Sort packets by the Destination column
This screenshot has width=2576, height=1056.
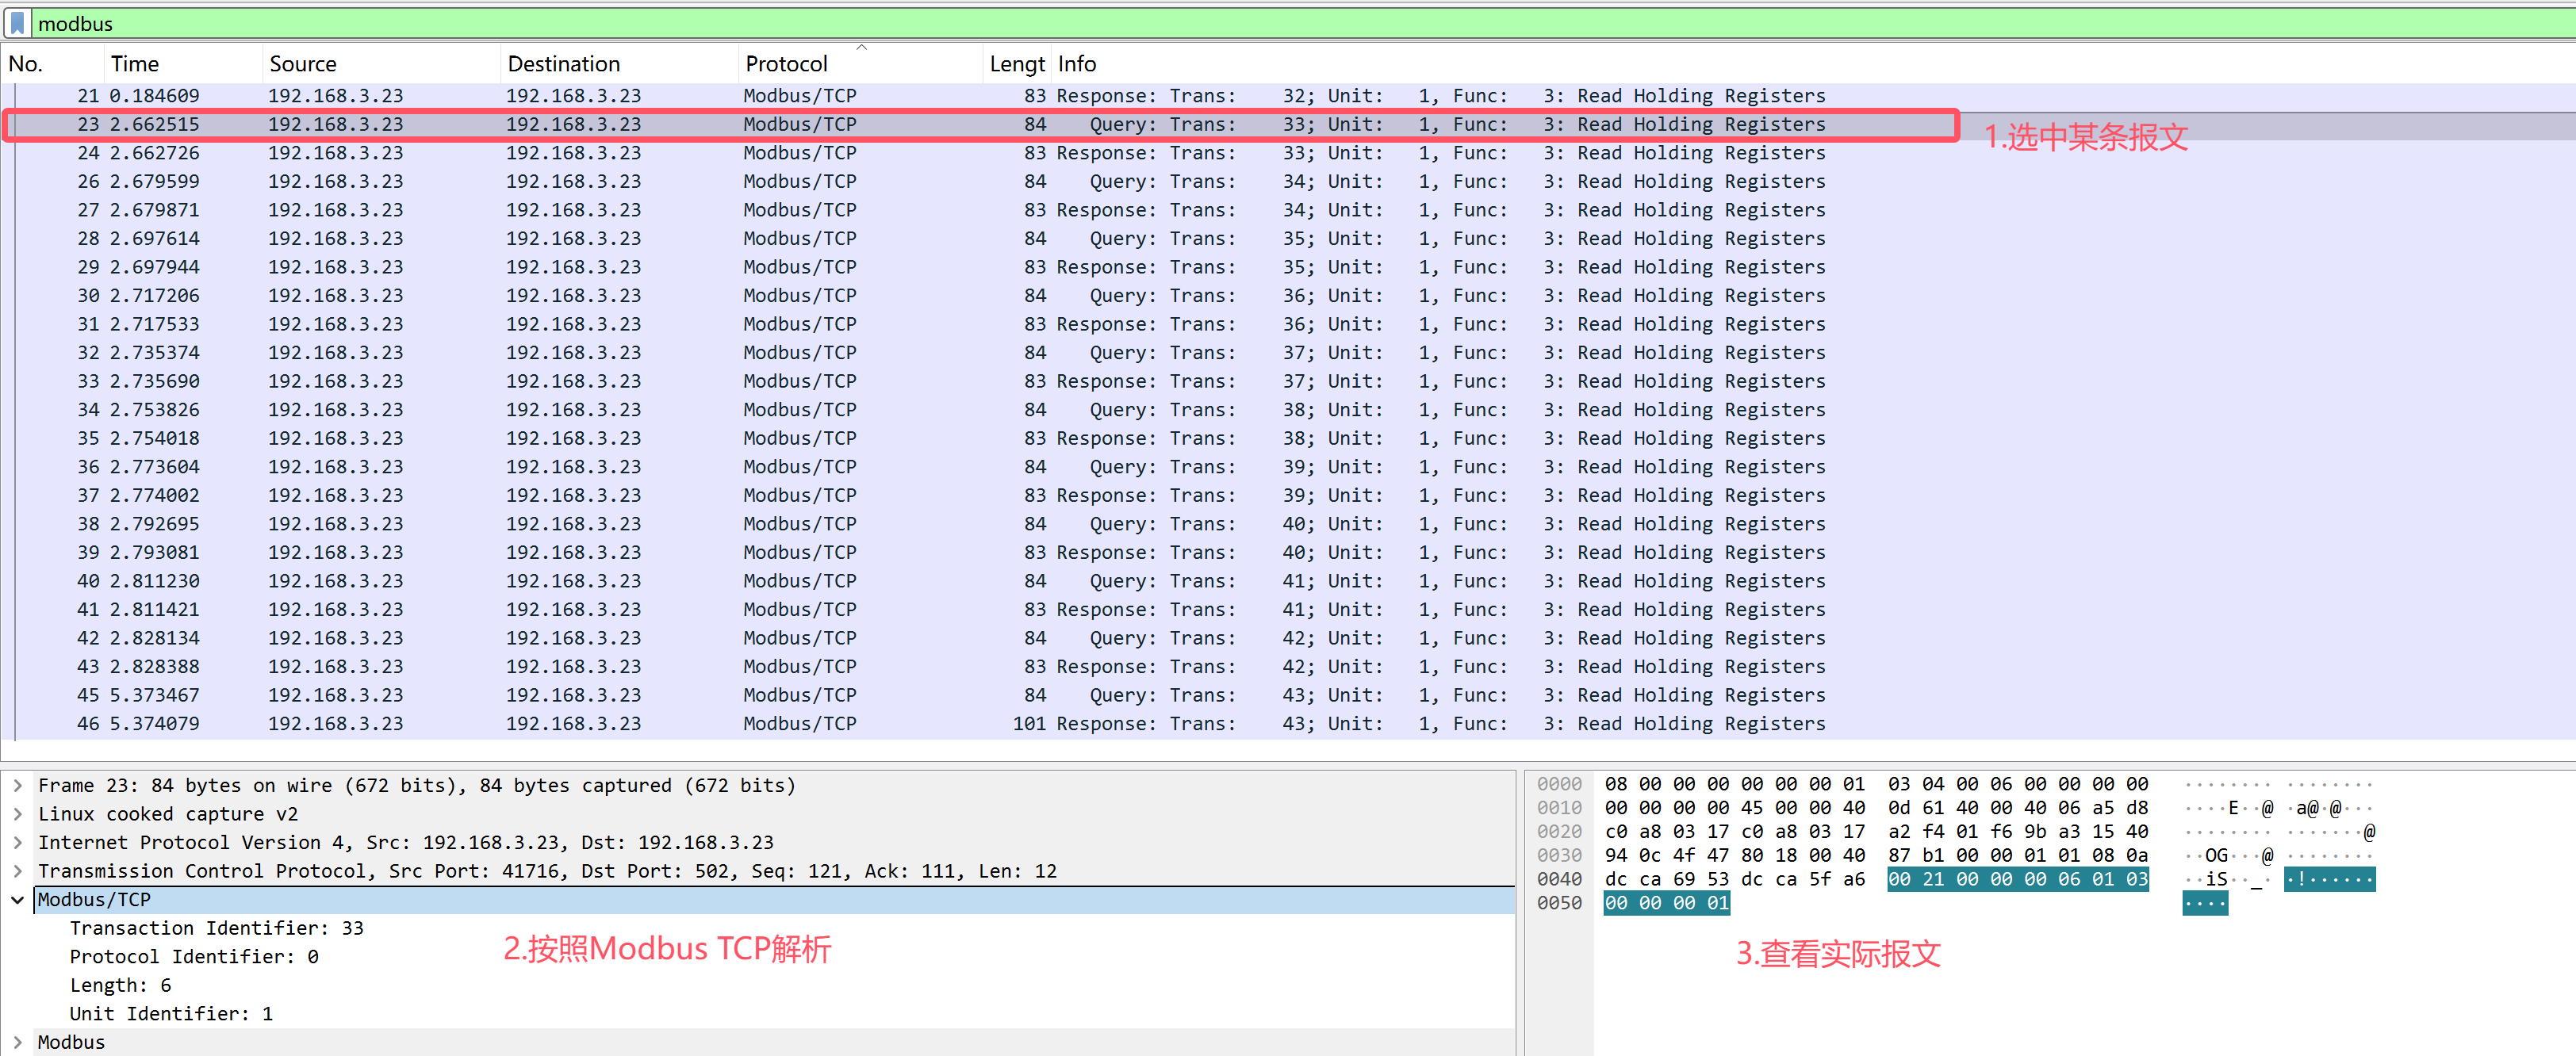619,64
